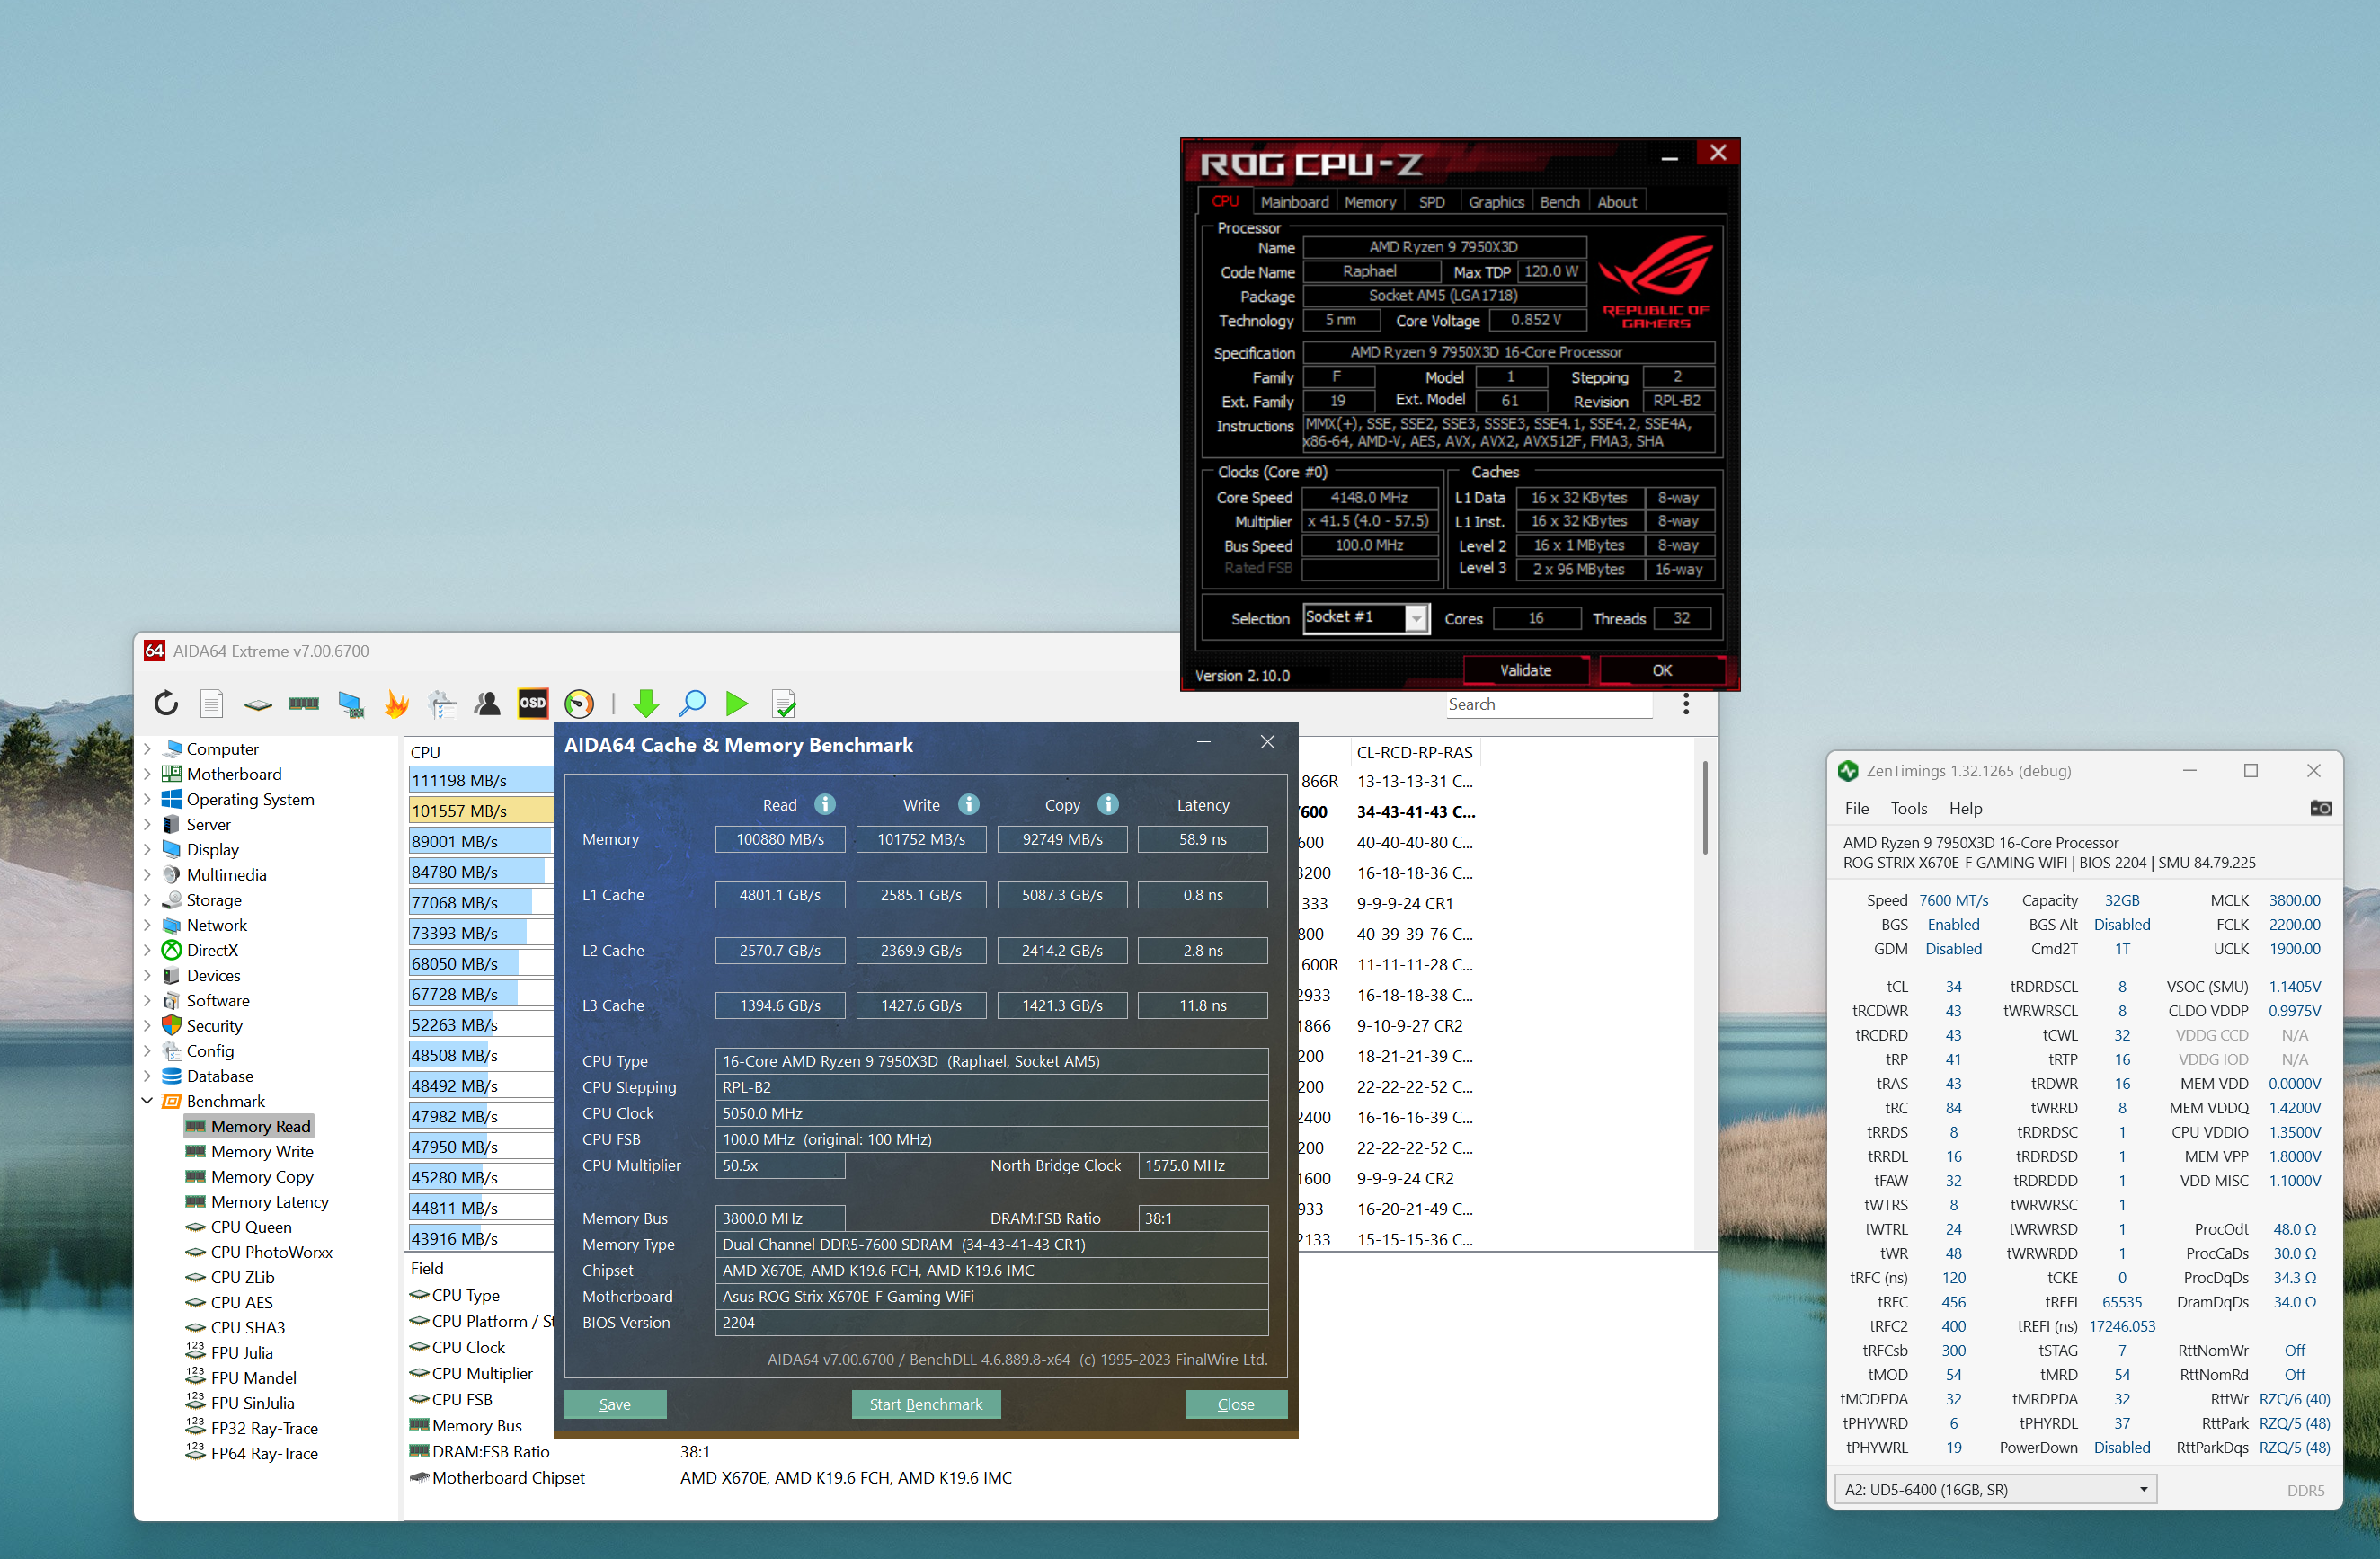Click the CL-RCD-RP-RAS column header
Image resolution: width=2380 pixels, height=1559 pixels.
point(1414,752)
